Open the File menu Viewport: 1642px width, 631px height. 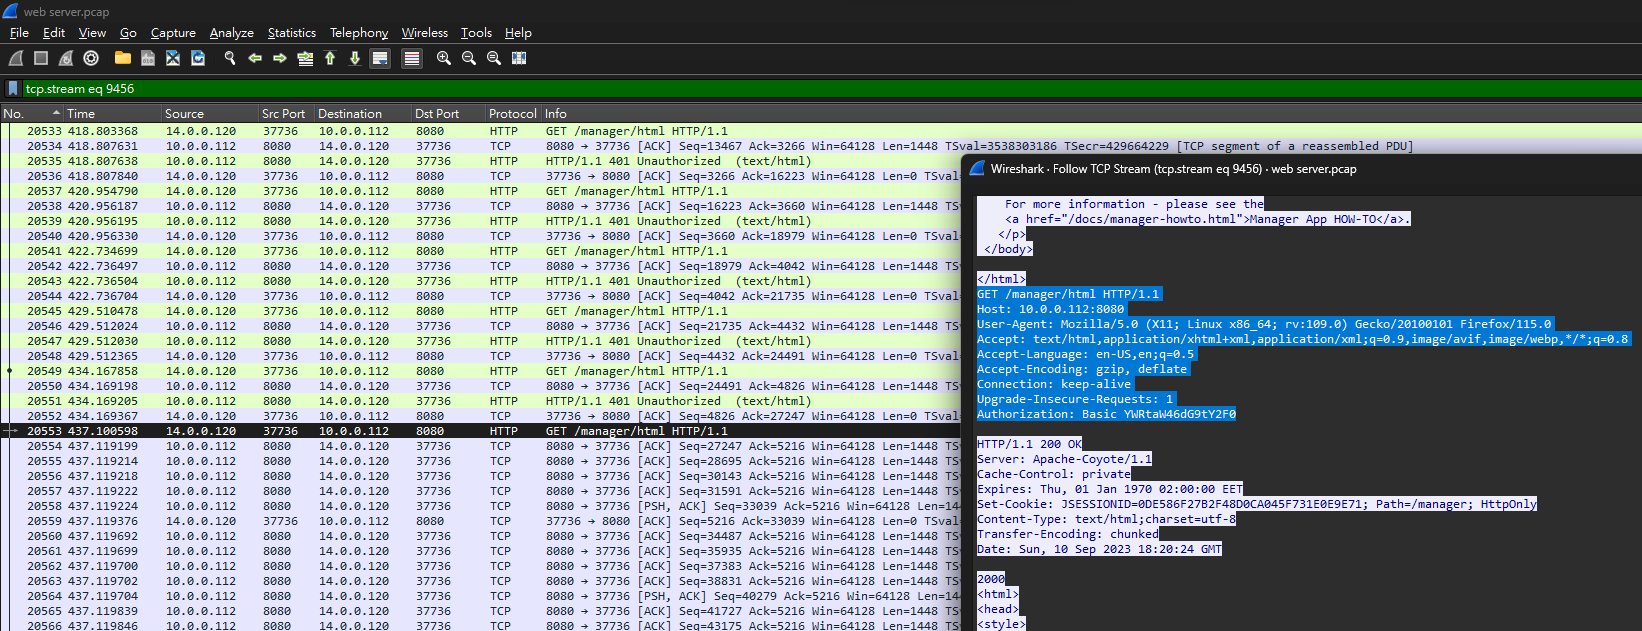(19, 33)
